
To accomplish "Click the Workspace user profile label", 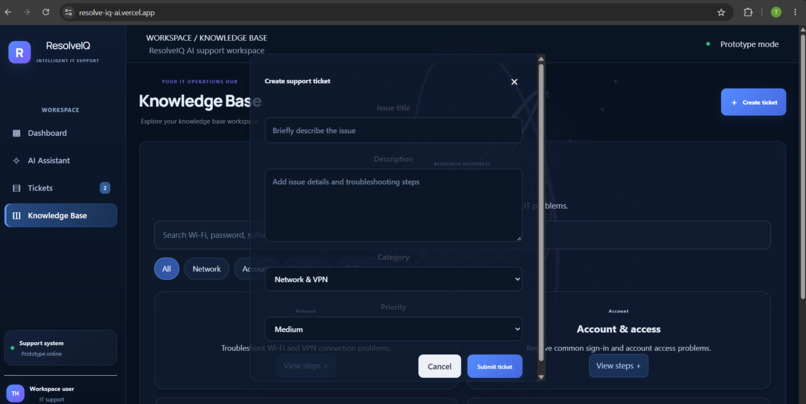I will (51, 389).
